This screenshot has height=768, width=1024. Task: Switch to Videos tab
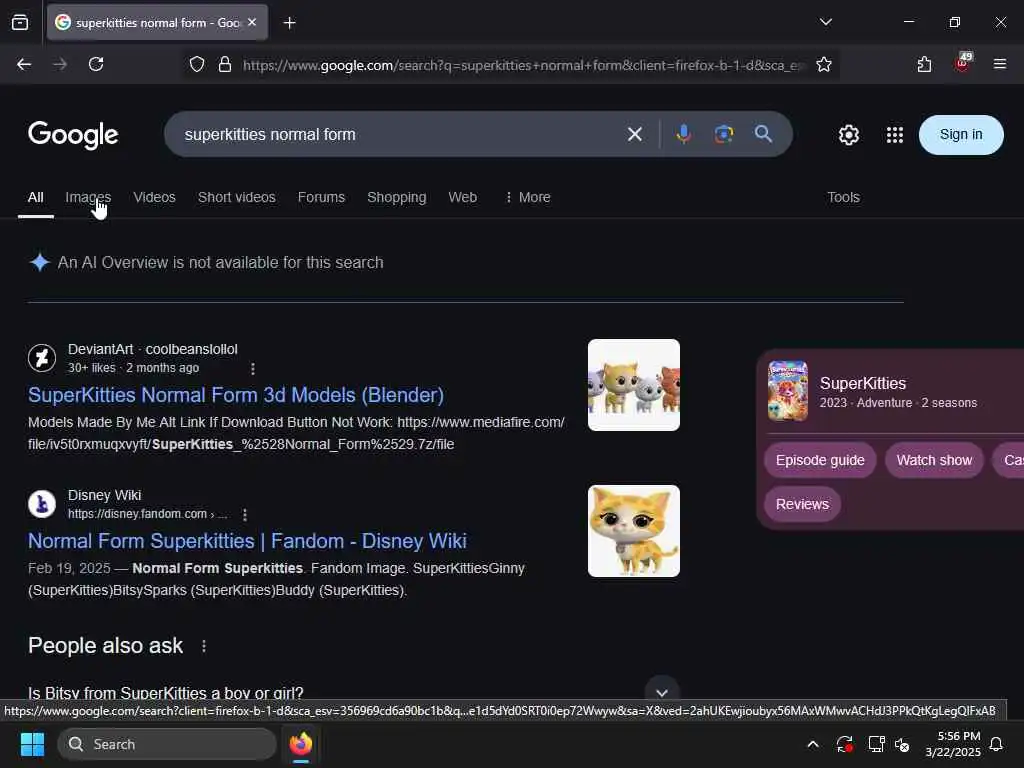[x=155, y=197]
